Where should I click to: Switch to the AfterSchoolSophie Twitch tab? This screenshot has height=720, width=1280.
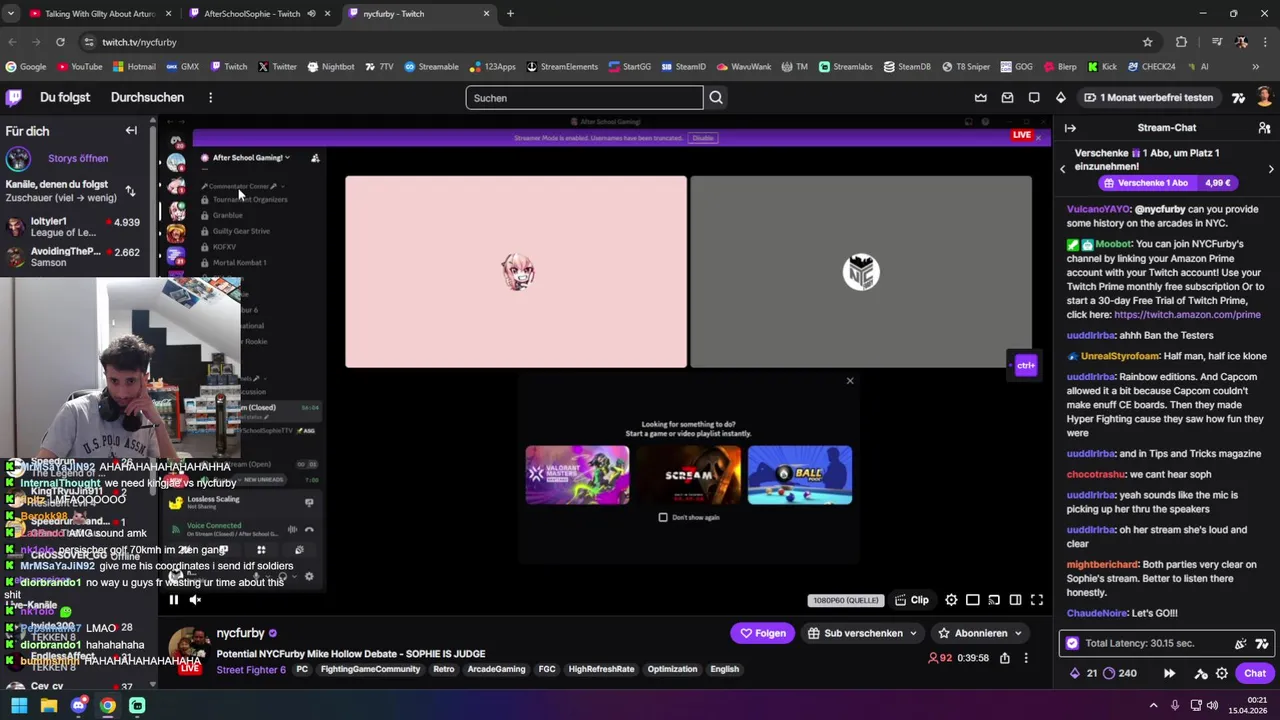point(260,14)
